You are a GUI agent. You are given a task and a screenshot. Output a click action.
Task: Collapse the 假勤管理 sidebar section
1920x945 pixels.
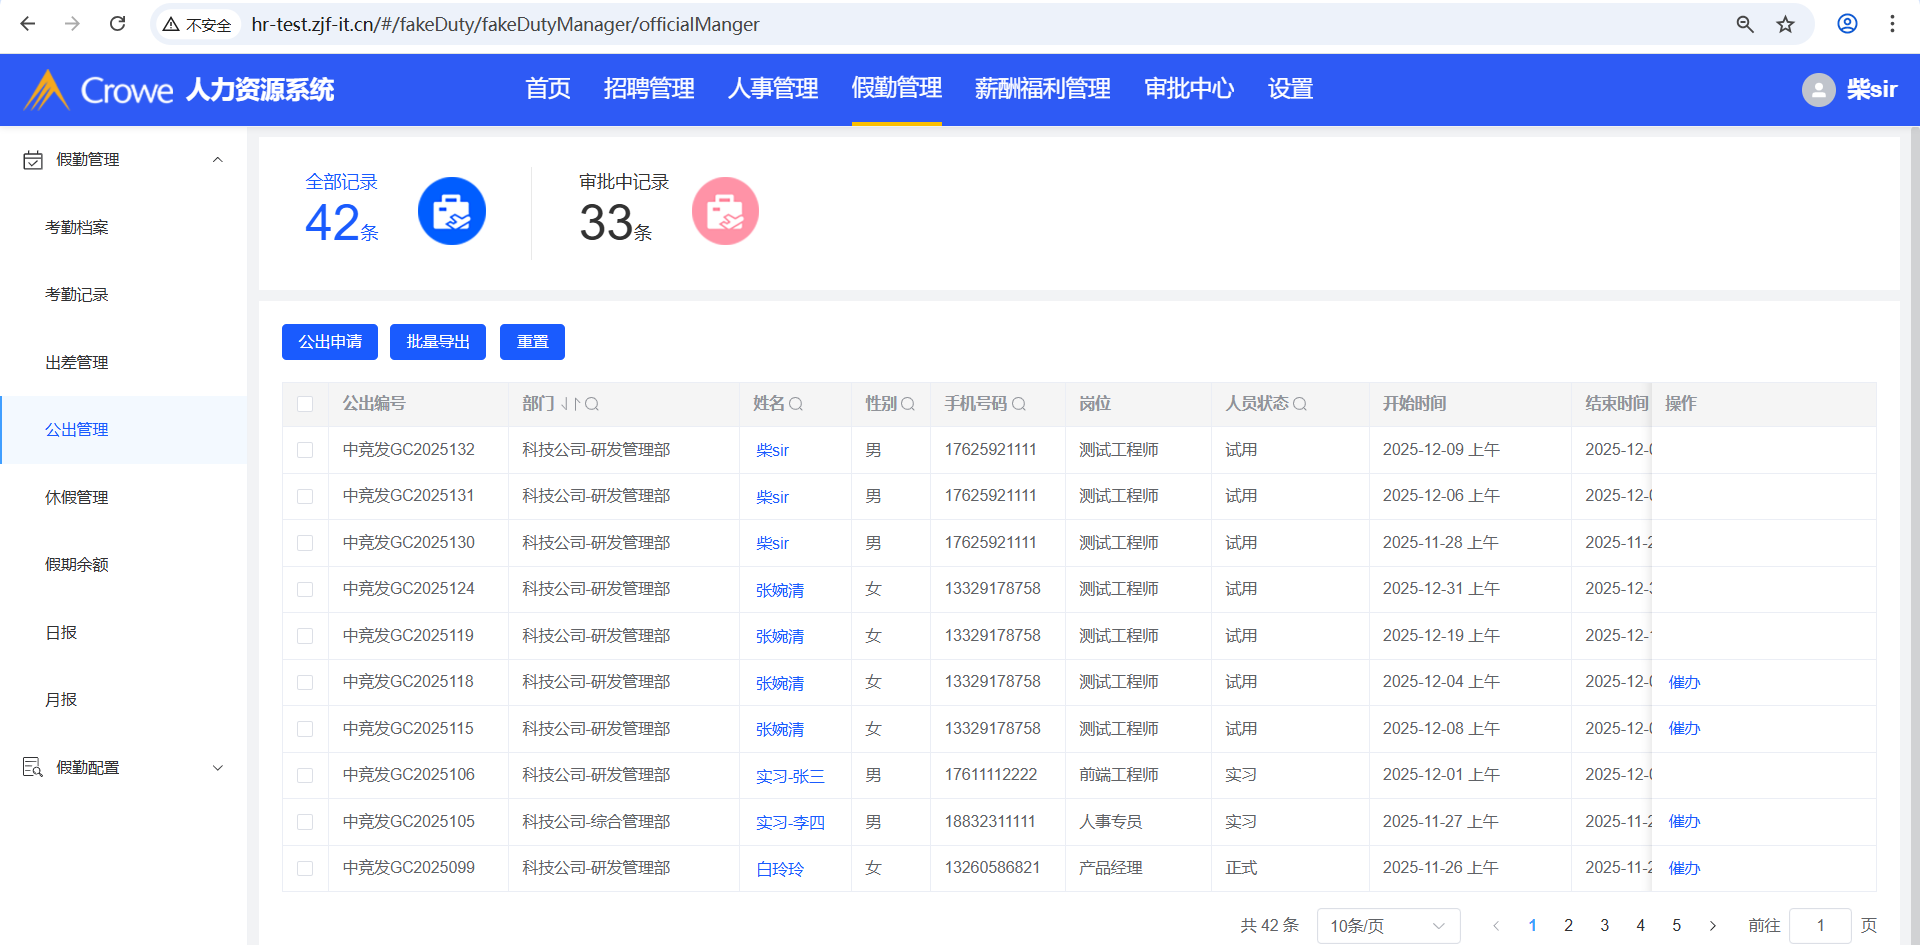(217, 160)
